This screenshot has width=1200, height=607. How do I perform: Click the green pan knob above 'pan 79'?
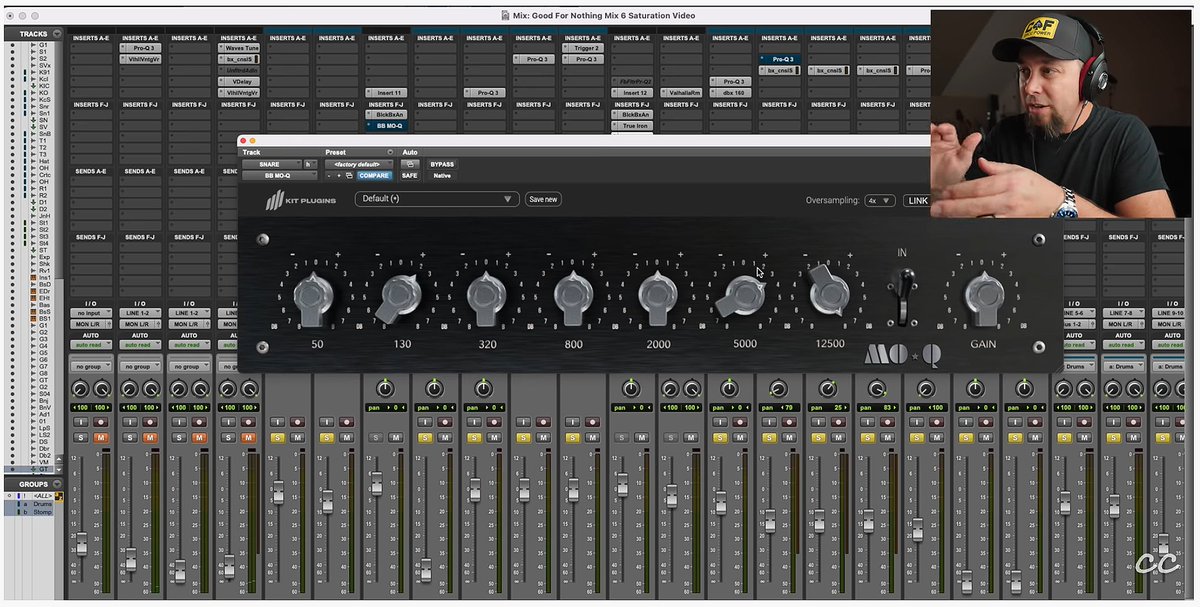tap(778, 388)
